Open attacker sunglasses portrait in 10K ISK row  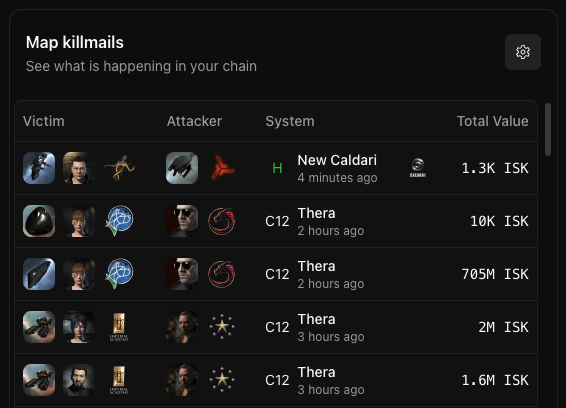[182, 221]
